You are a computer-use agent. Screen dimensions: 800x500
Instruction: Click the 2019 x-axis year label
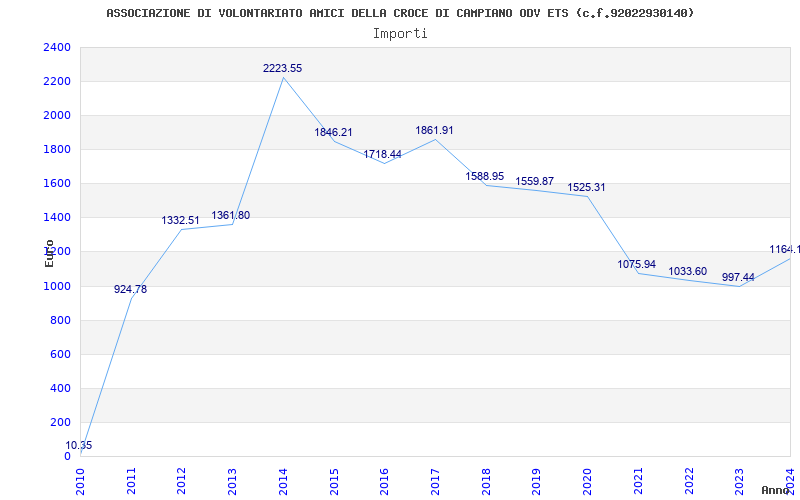[x=536, y=482]
